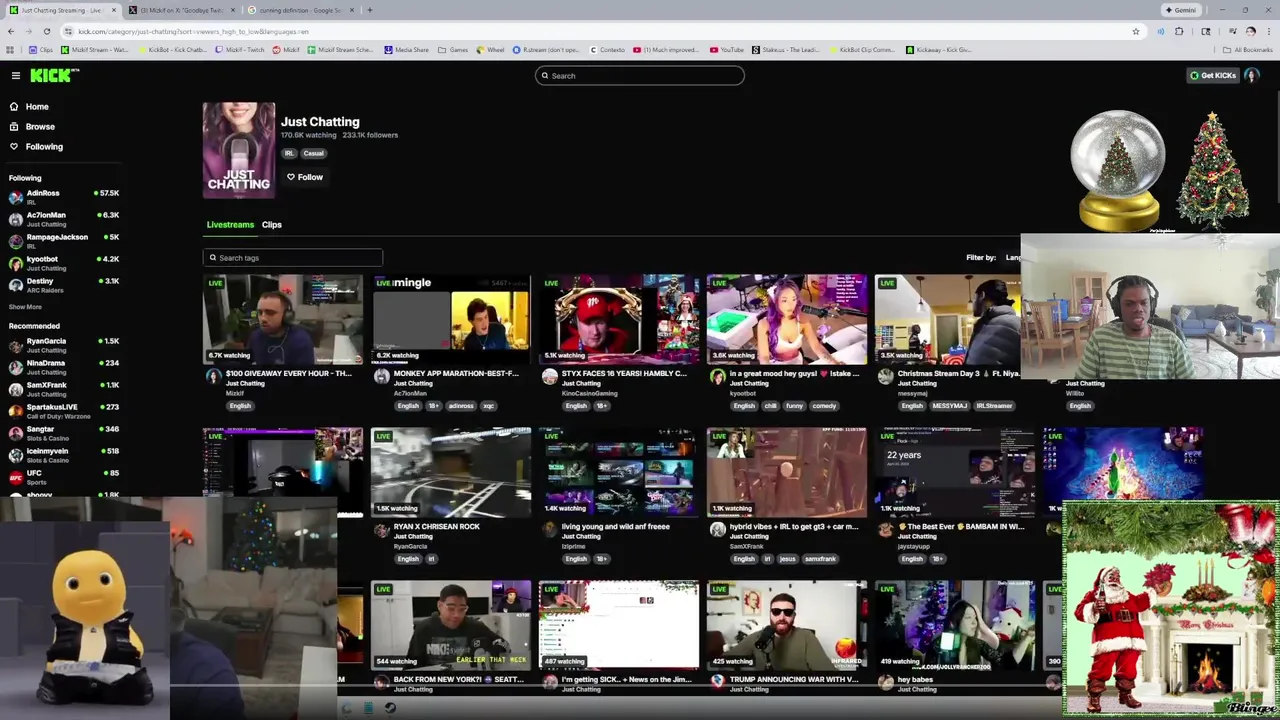1280x720 pixels.
Task: Open RampageJackson avatar in sidebar
Action: pos(16,241)
